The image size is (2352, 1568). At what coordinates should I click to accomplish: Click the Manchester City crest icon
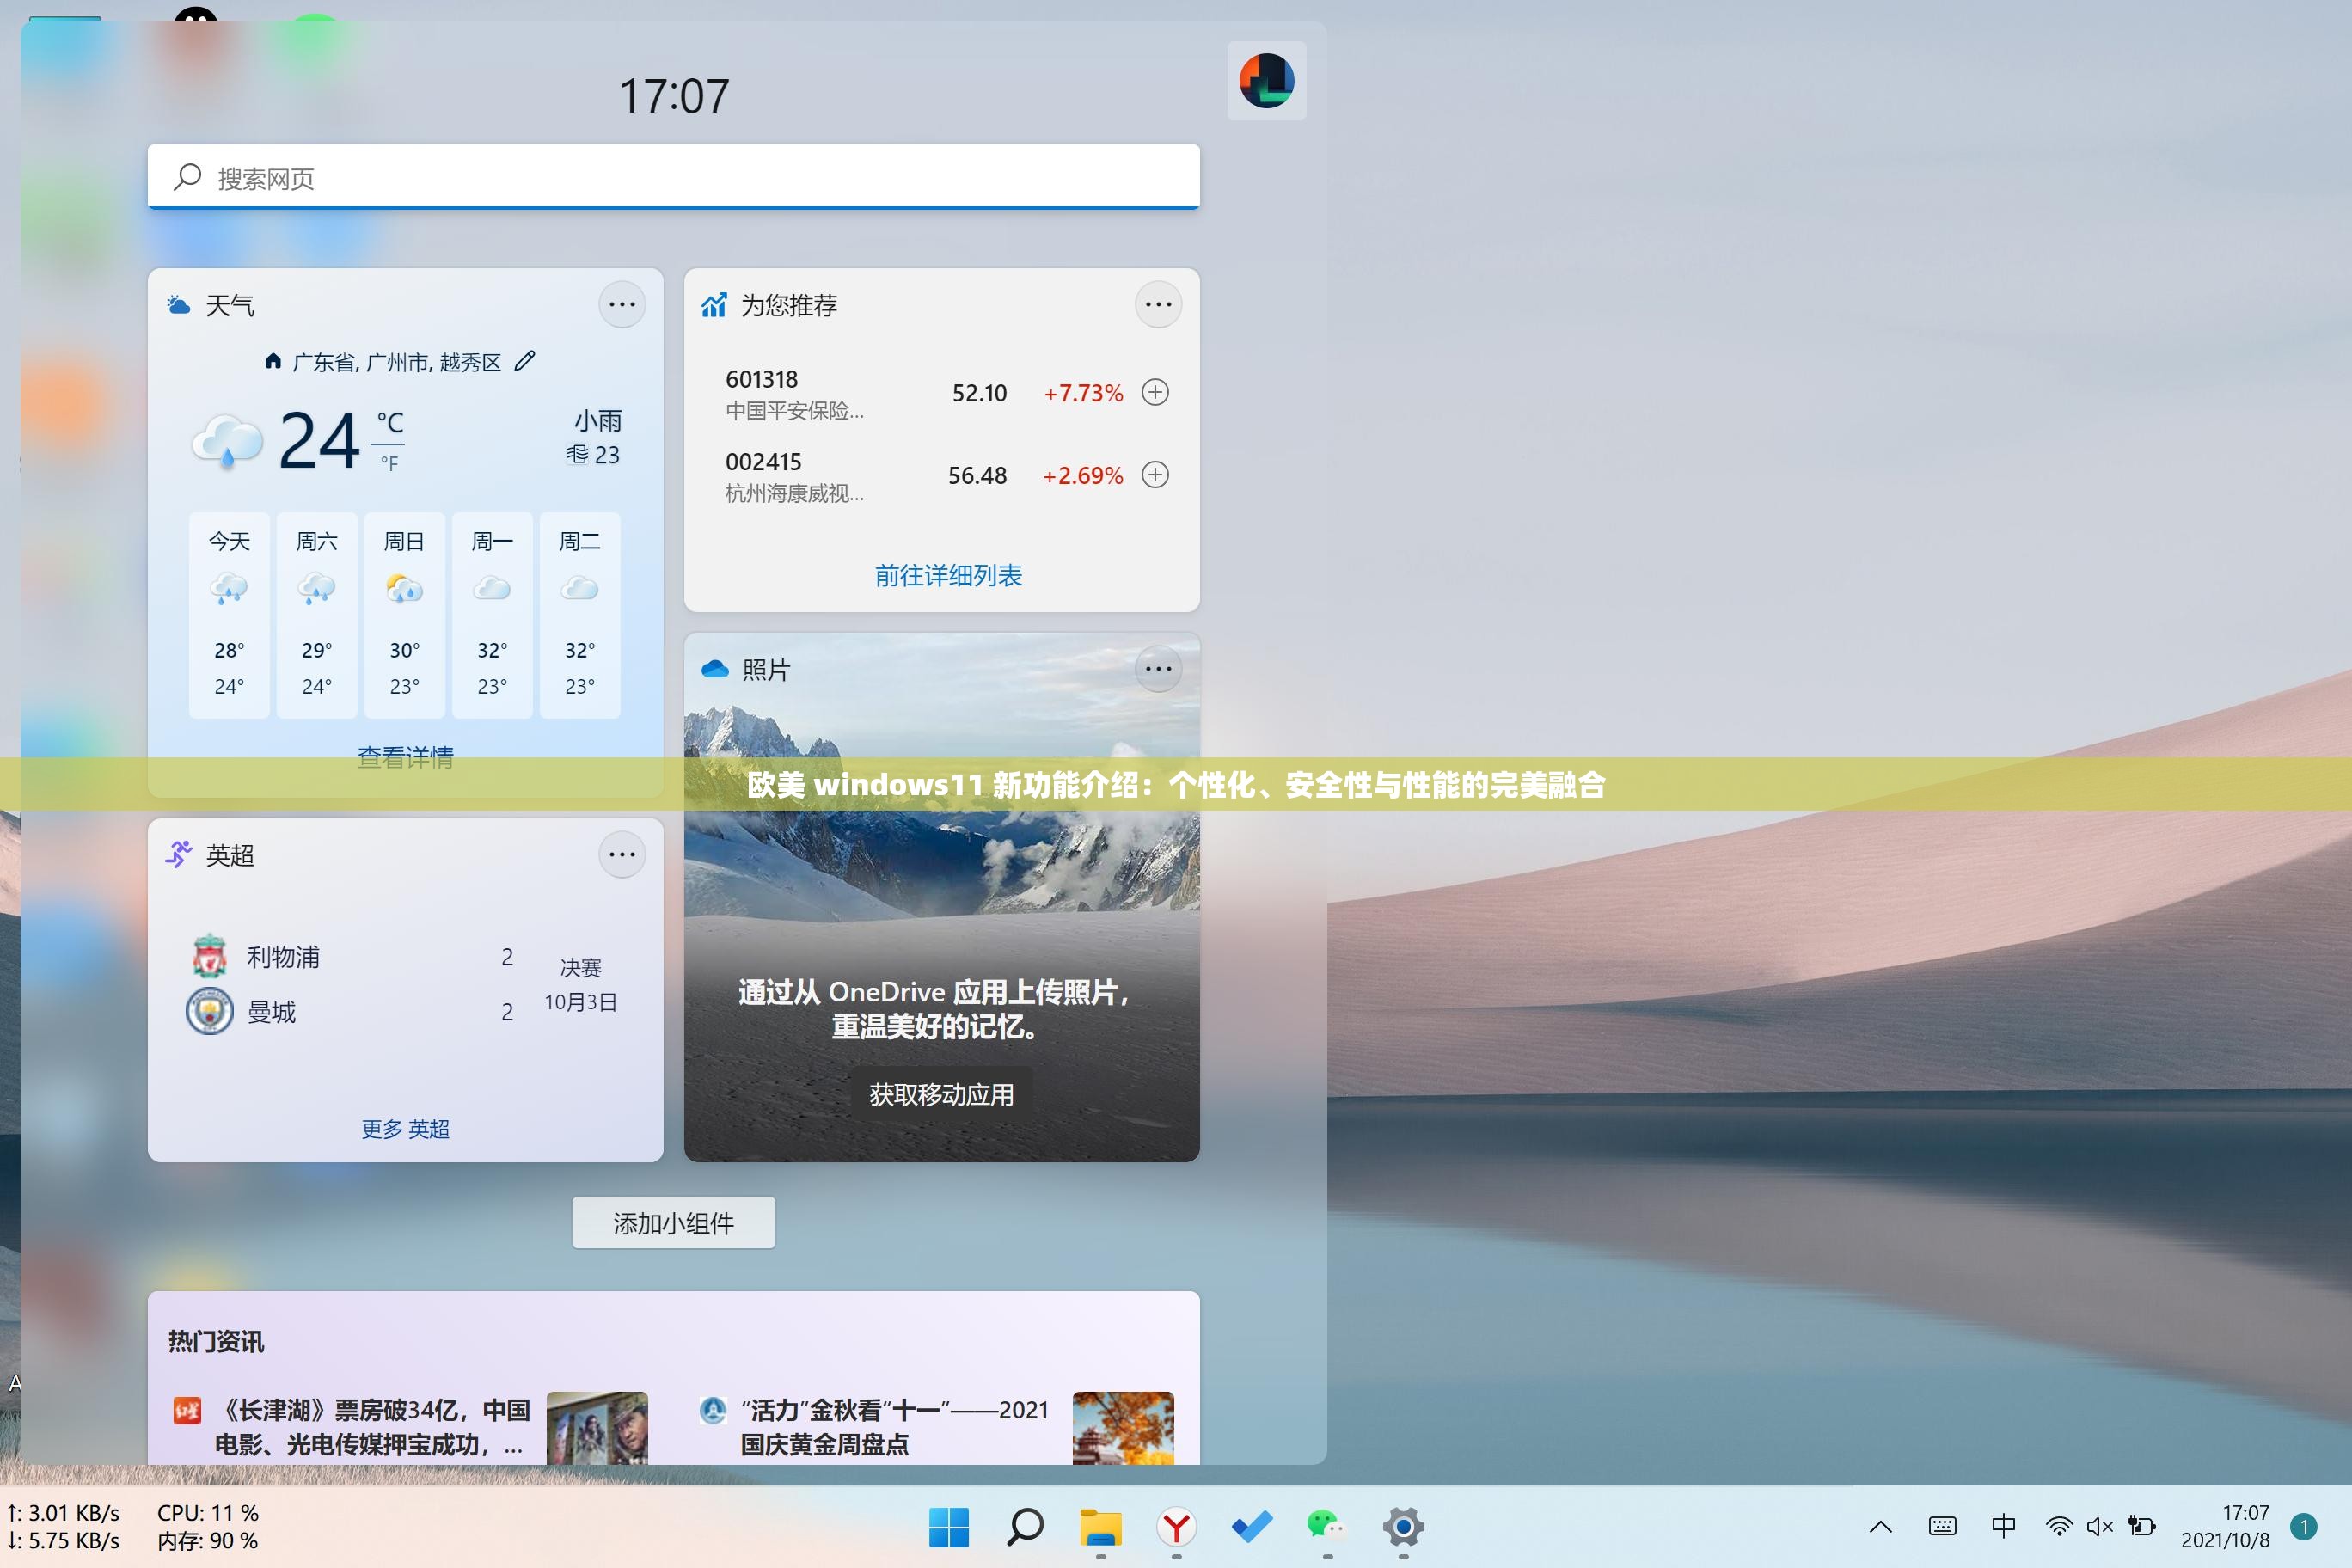(211, 1012)
